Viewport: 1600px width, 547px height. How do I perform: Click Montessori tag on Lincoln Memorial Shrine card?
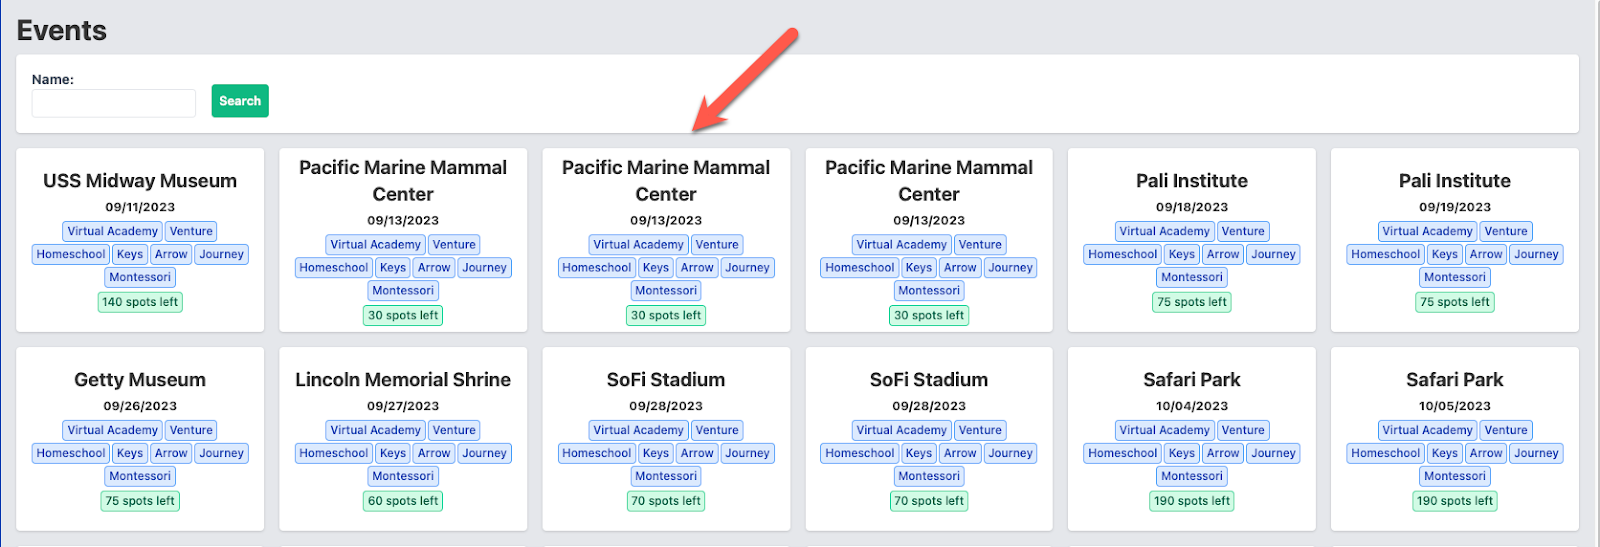tap(403, 476)
